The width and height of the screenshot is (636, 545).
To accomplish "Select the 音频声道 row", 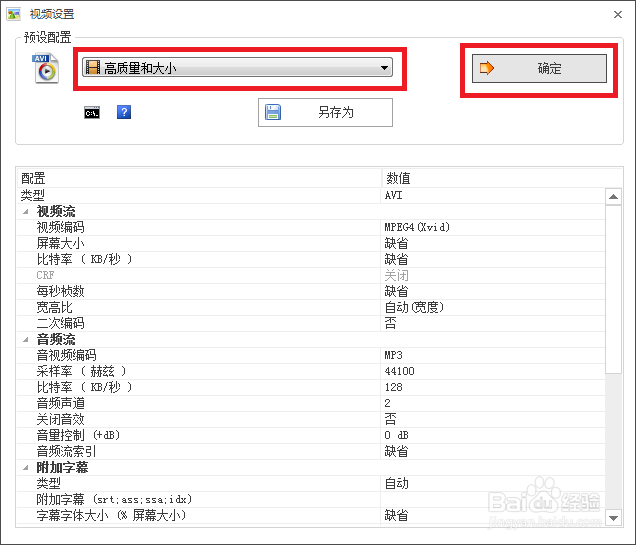I will pyautogui.click(x=311, y=403).
